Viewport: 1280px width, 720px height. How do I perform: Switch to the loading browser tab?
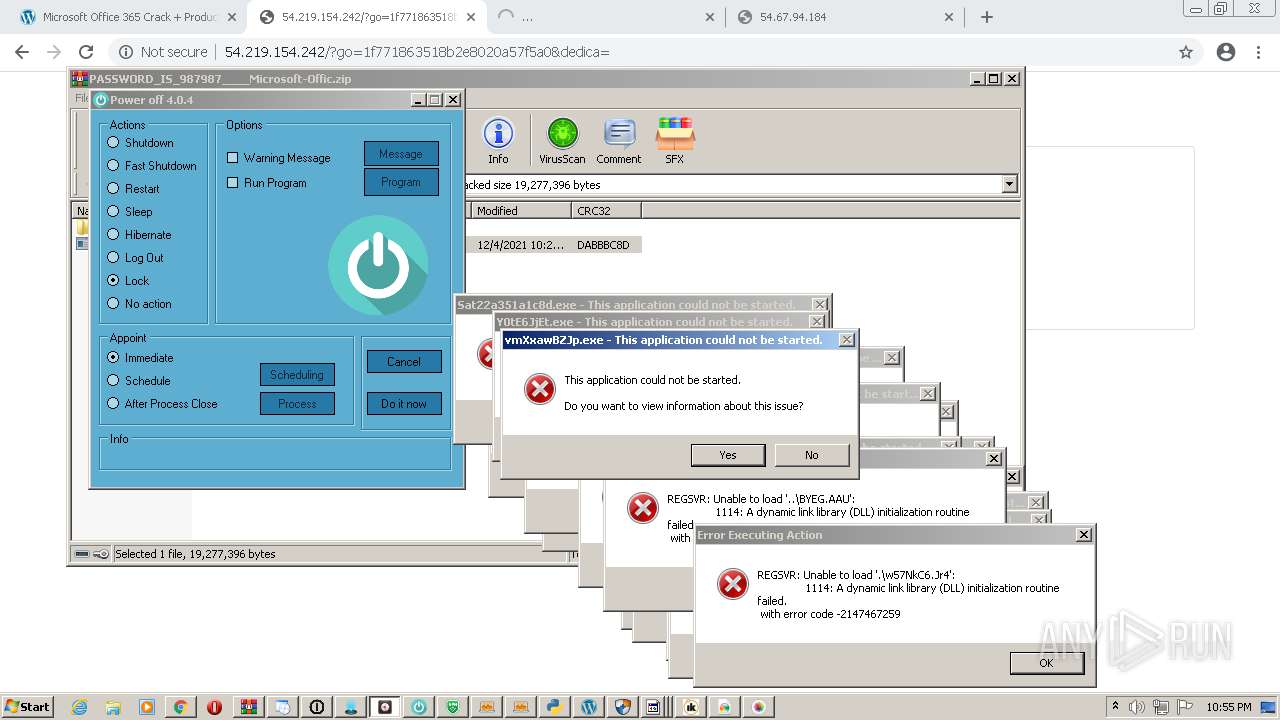[x=606, y=17]
